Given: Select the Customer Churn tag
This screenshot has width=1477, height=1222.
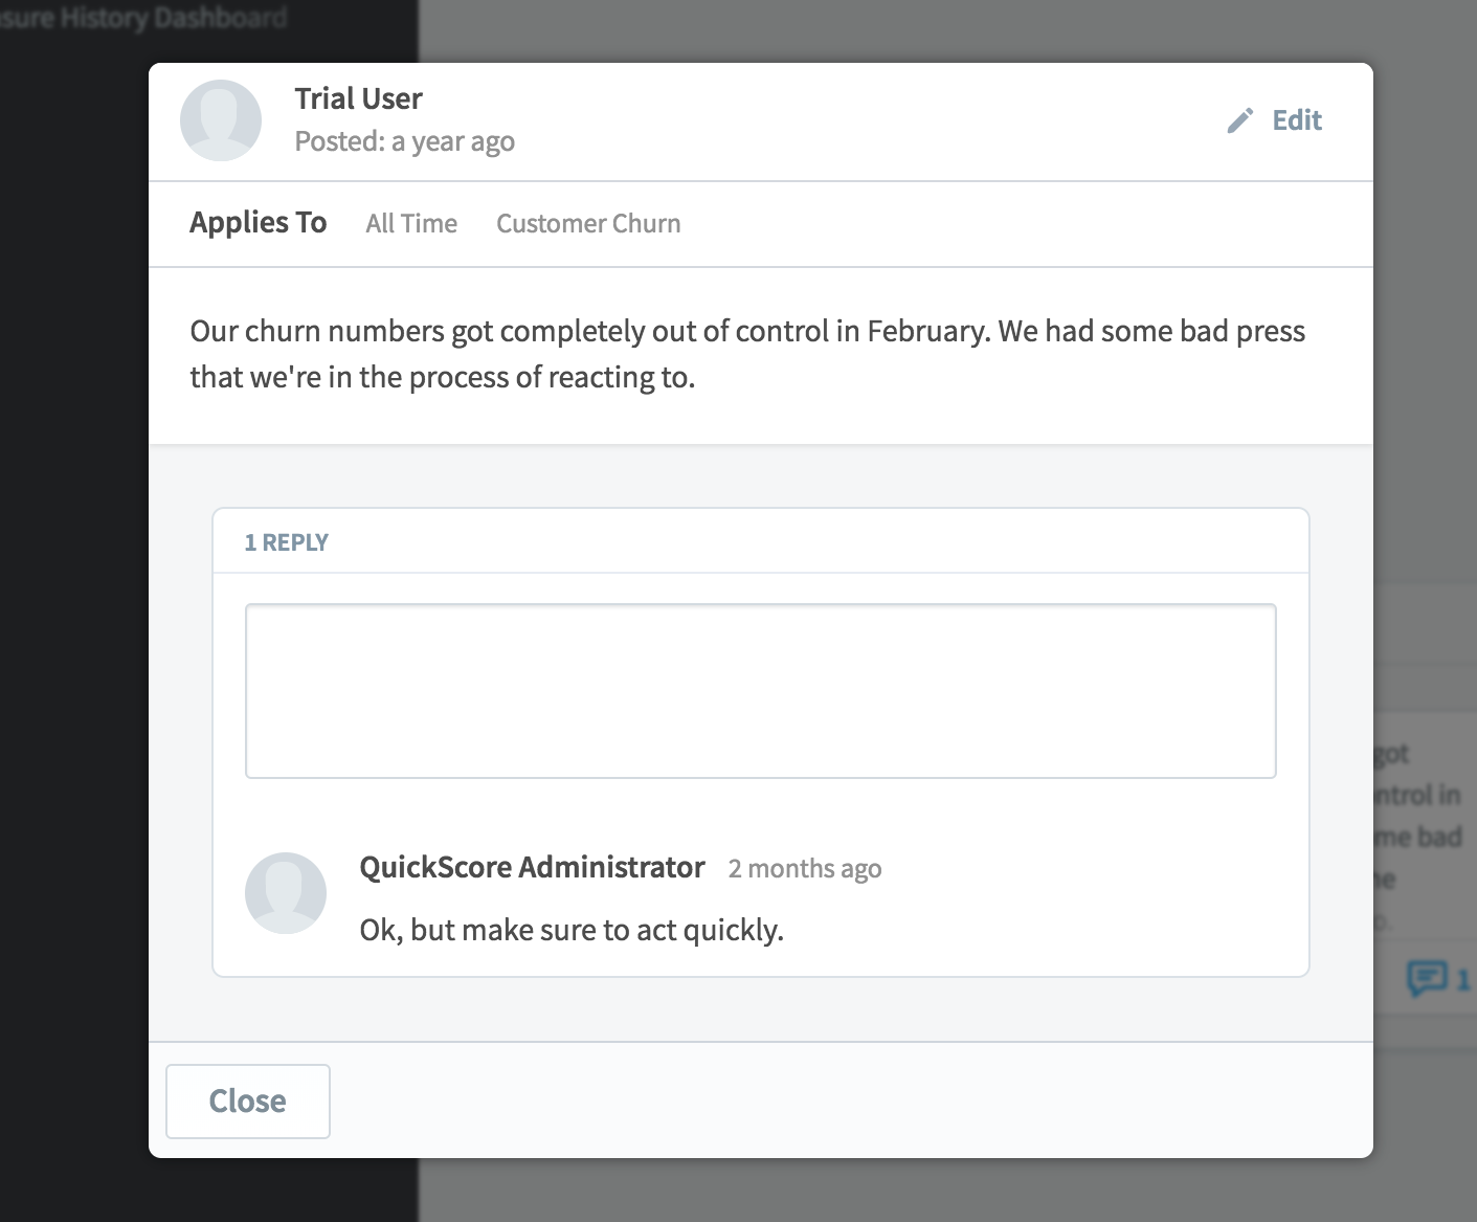Looking at the screenshot, I should 588,223.
